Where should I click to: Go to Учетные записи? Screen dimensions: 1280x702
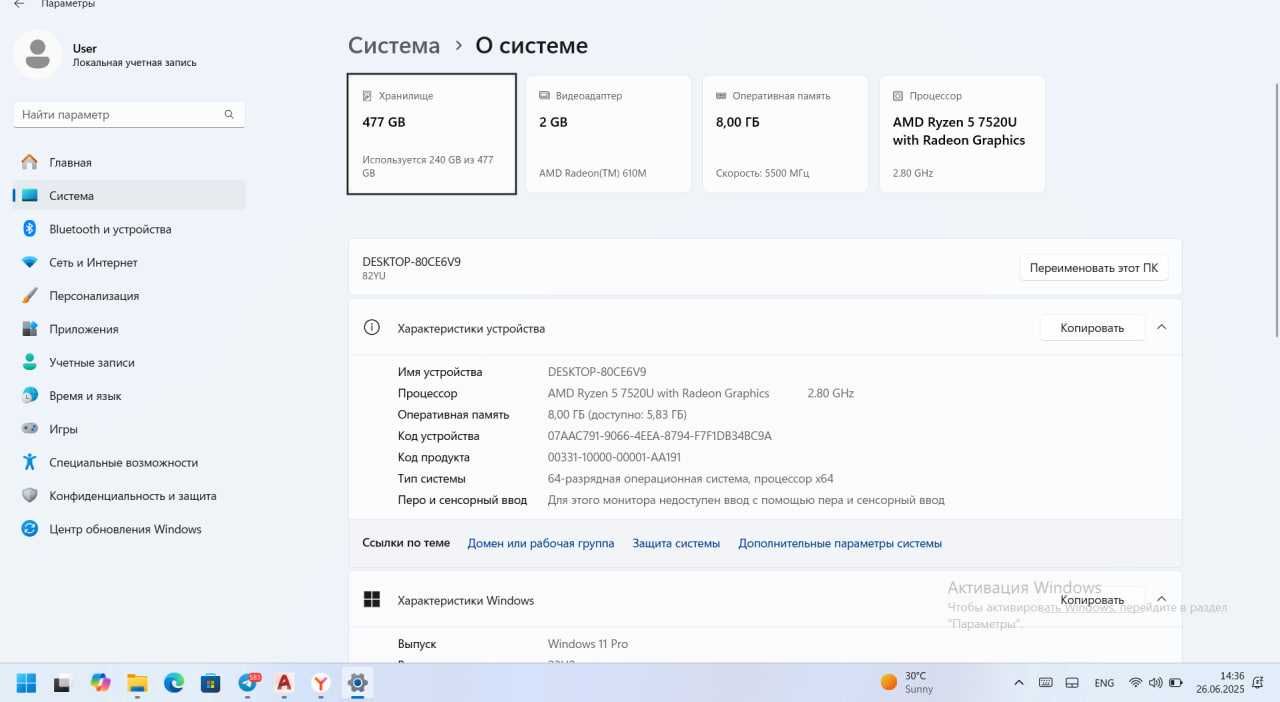pyautogui.click(x=129, y=362)
